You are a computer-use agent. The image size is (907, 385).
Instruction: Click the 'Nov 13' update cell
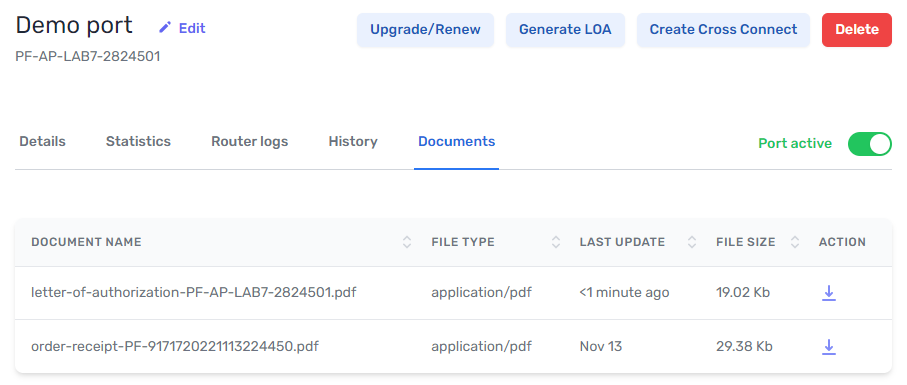click(x=600, y=346)
